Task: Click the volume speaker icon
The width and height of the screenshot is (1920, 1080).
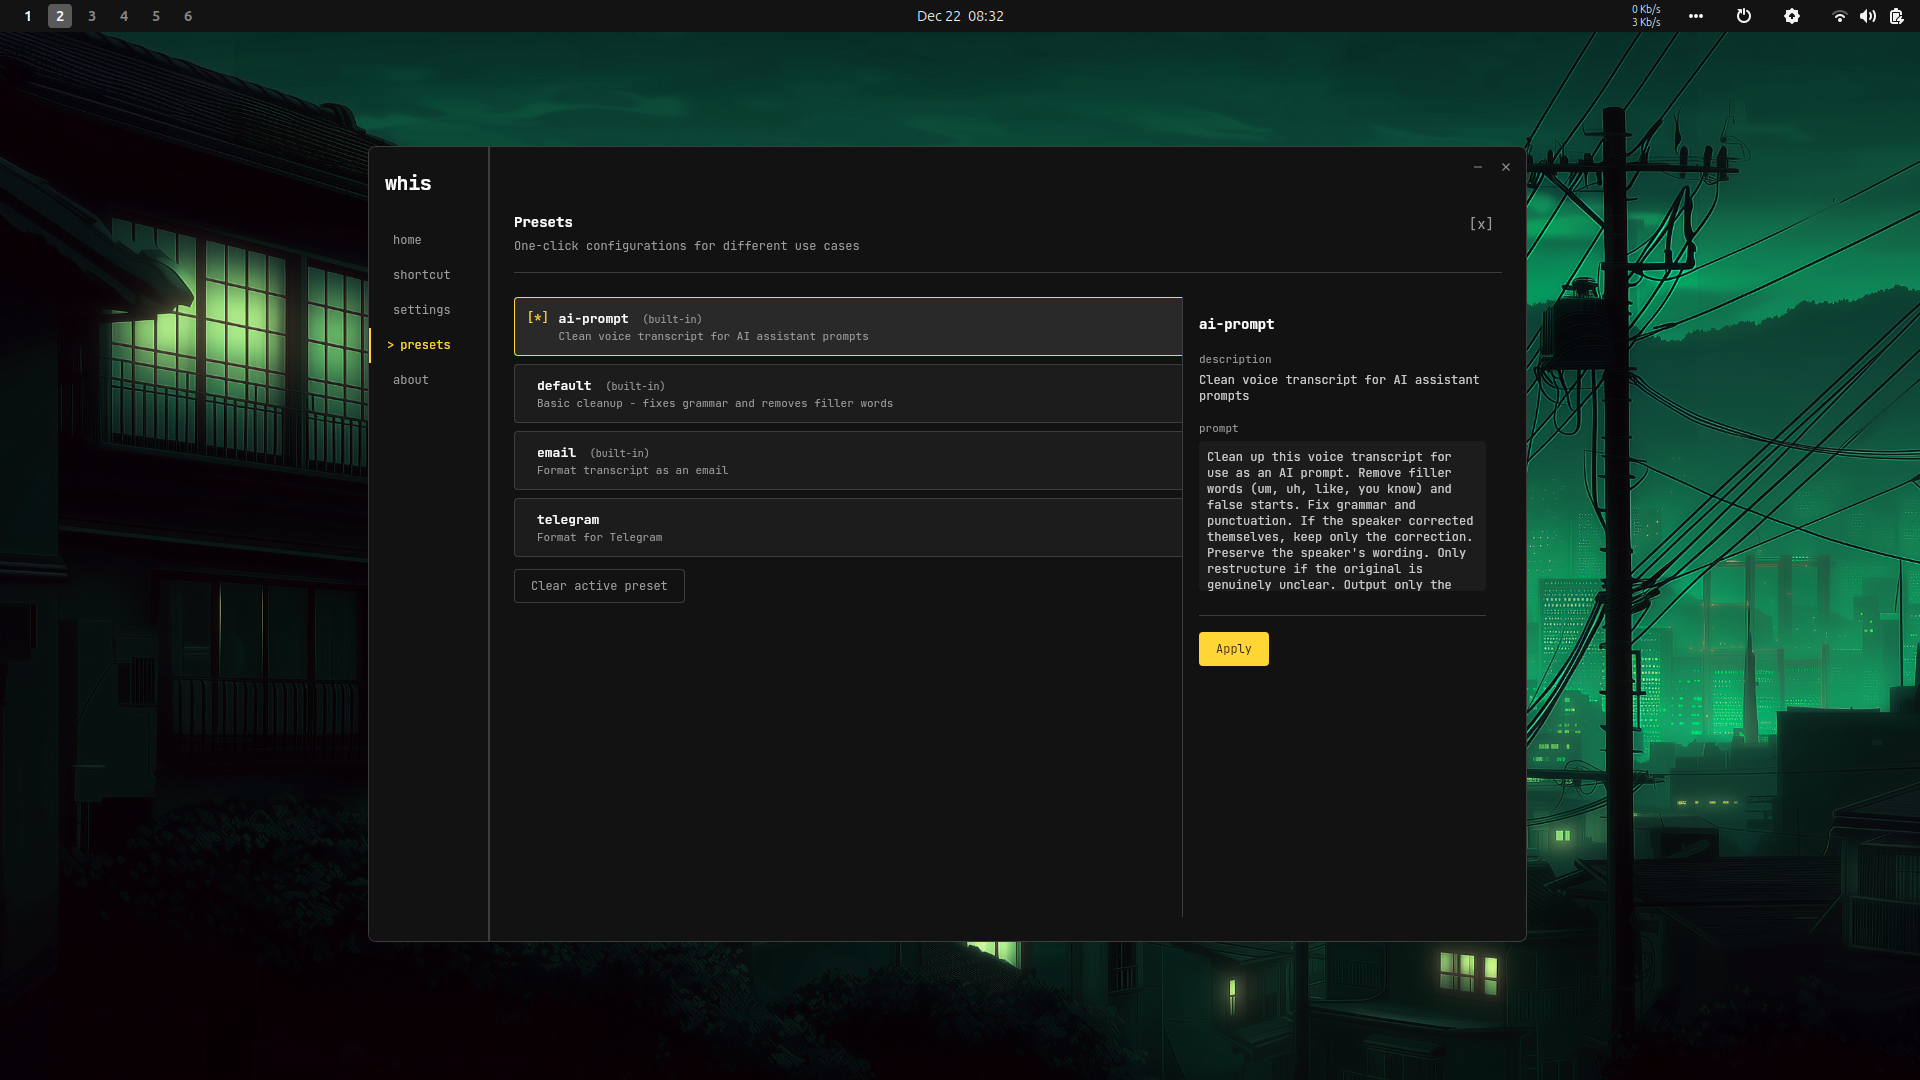Action: click(1867, 16)
